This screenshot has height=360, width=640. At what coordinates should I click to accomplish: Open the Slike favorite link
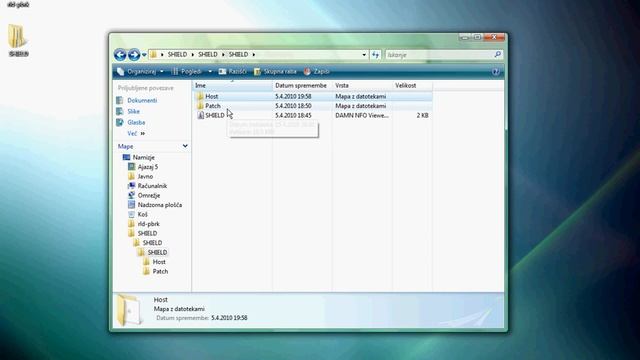pos(133,111)
